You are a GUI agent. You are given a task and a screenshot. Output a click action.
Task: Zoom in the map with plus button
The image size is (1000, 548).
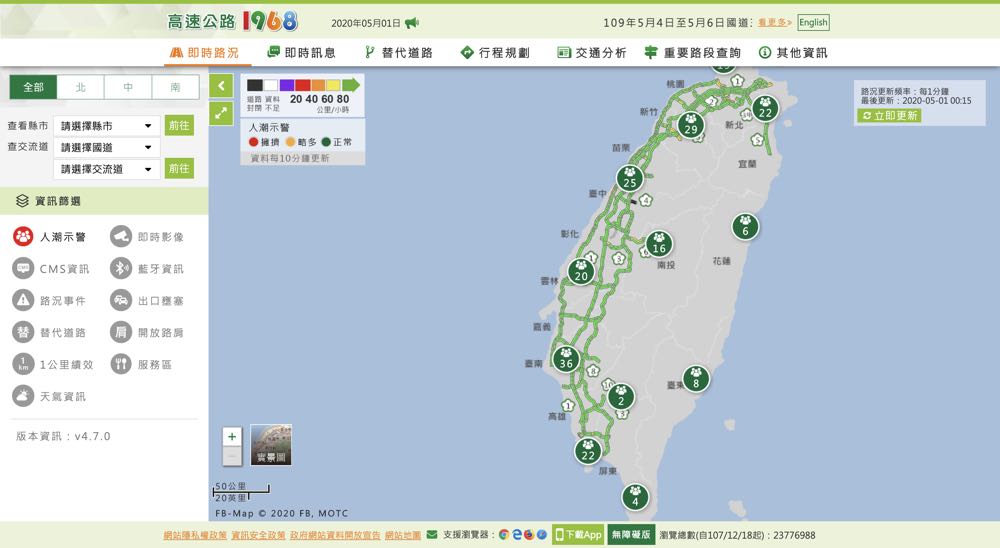click(232, 437)
